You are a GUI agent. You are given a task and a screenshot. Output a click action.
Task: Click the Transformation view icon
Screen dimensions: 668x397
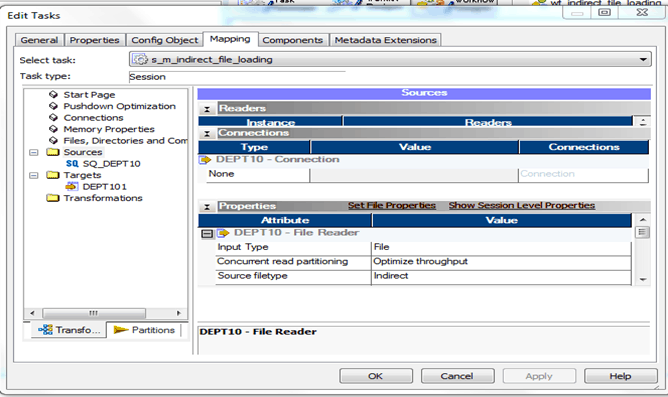[x=45, y=330]
